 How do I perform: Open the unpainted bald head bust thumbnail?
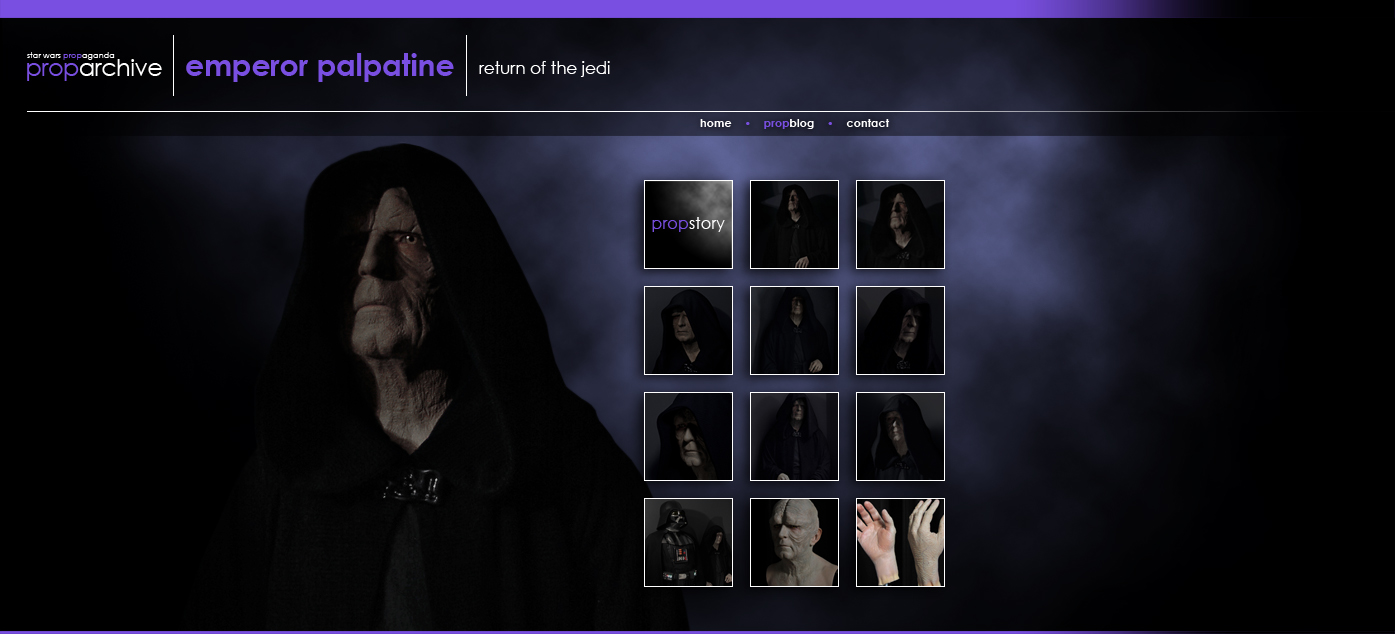pyautogui.click(x=794, y=542)
